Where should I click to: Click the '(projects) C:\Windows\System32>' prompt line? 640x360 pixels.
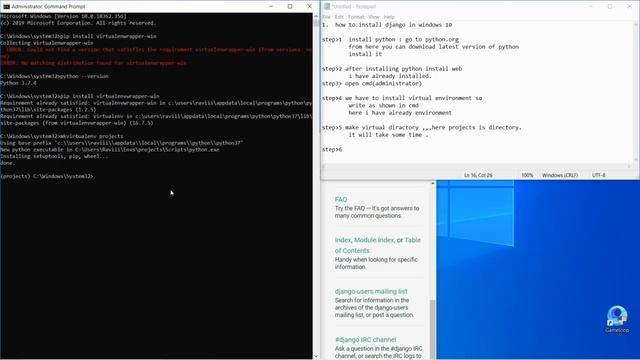pos(47,176)
